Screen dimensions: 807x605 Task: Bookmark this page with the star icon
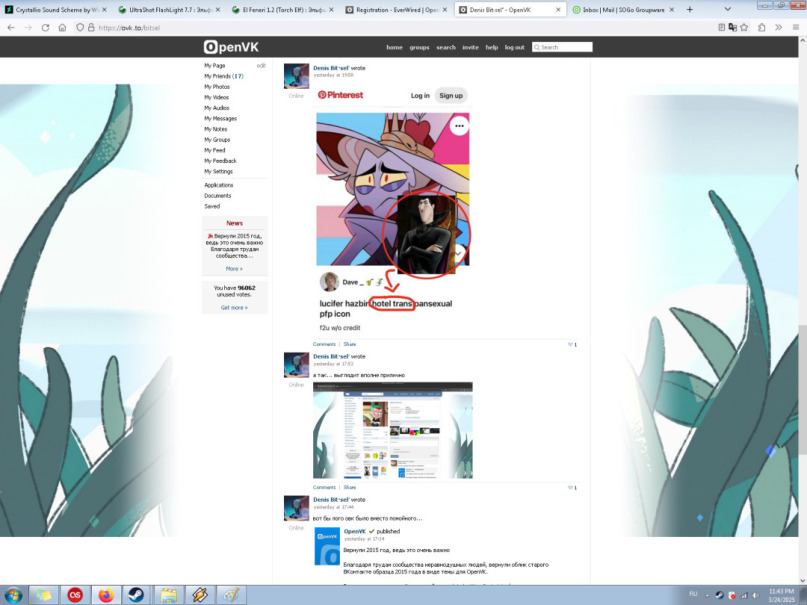[744, 27]
